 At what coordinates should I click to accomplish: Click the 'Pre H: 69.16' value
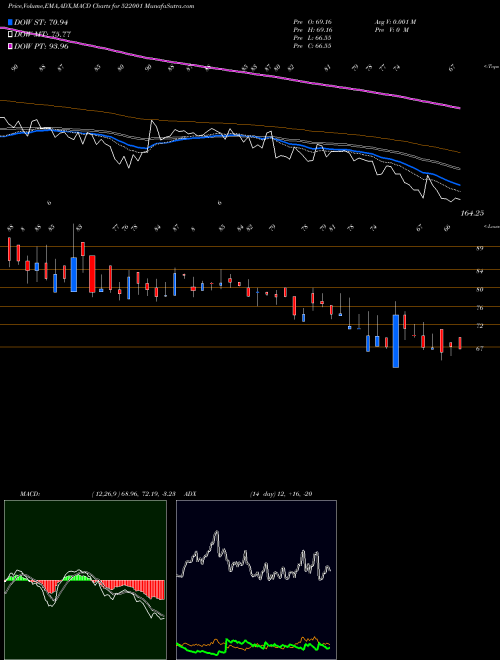(313, 30)
